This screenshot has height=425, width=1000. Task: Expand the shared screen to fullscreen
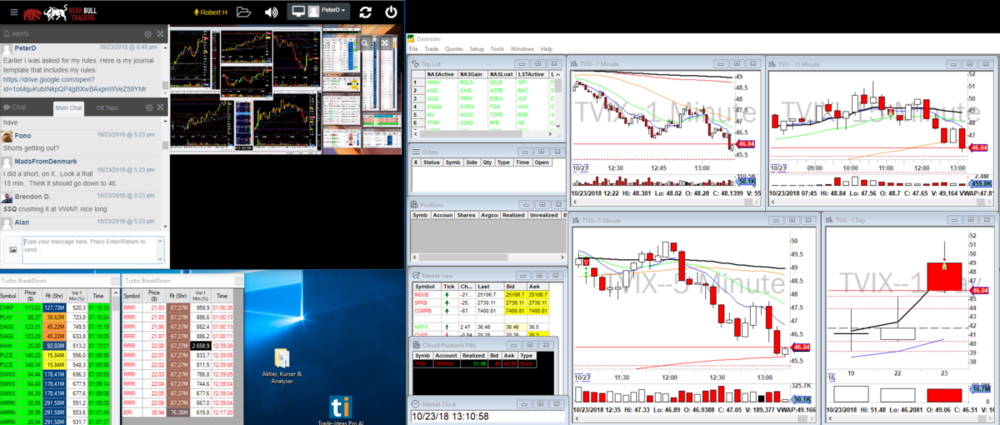386,43
